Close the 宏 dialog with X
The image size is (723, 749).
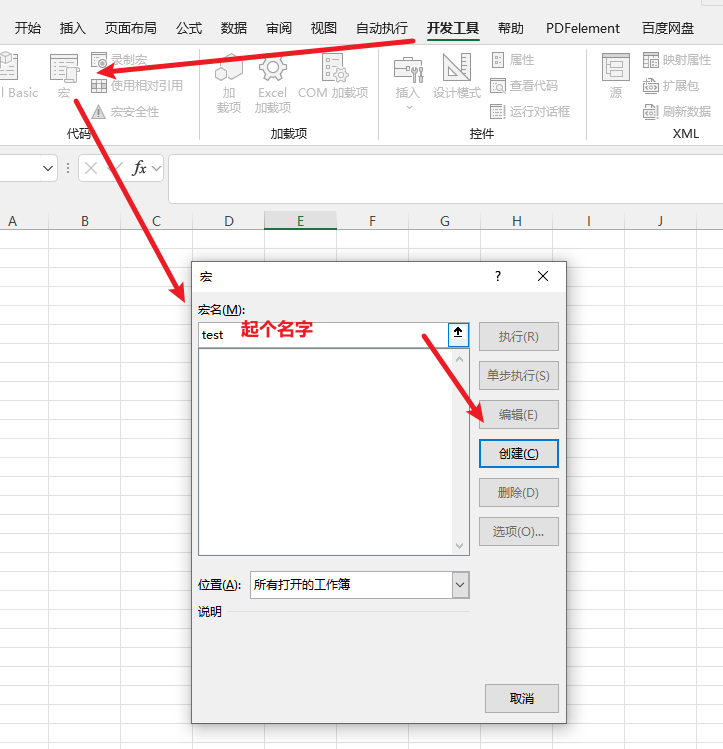click(x=543, y=276)
